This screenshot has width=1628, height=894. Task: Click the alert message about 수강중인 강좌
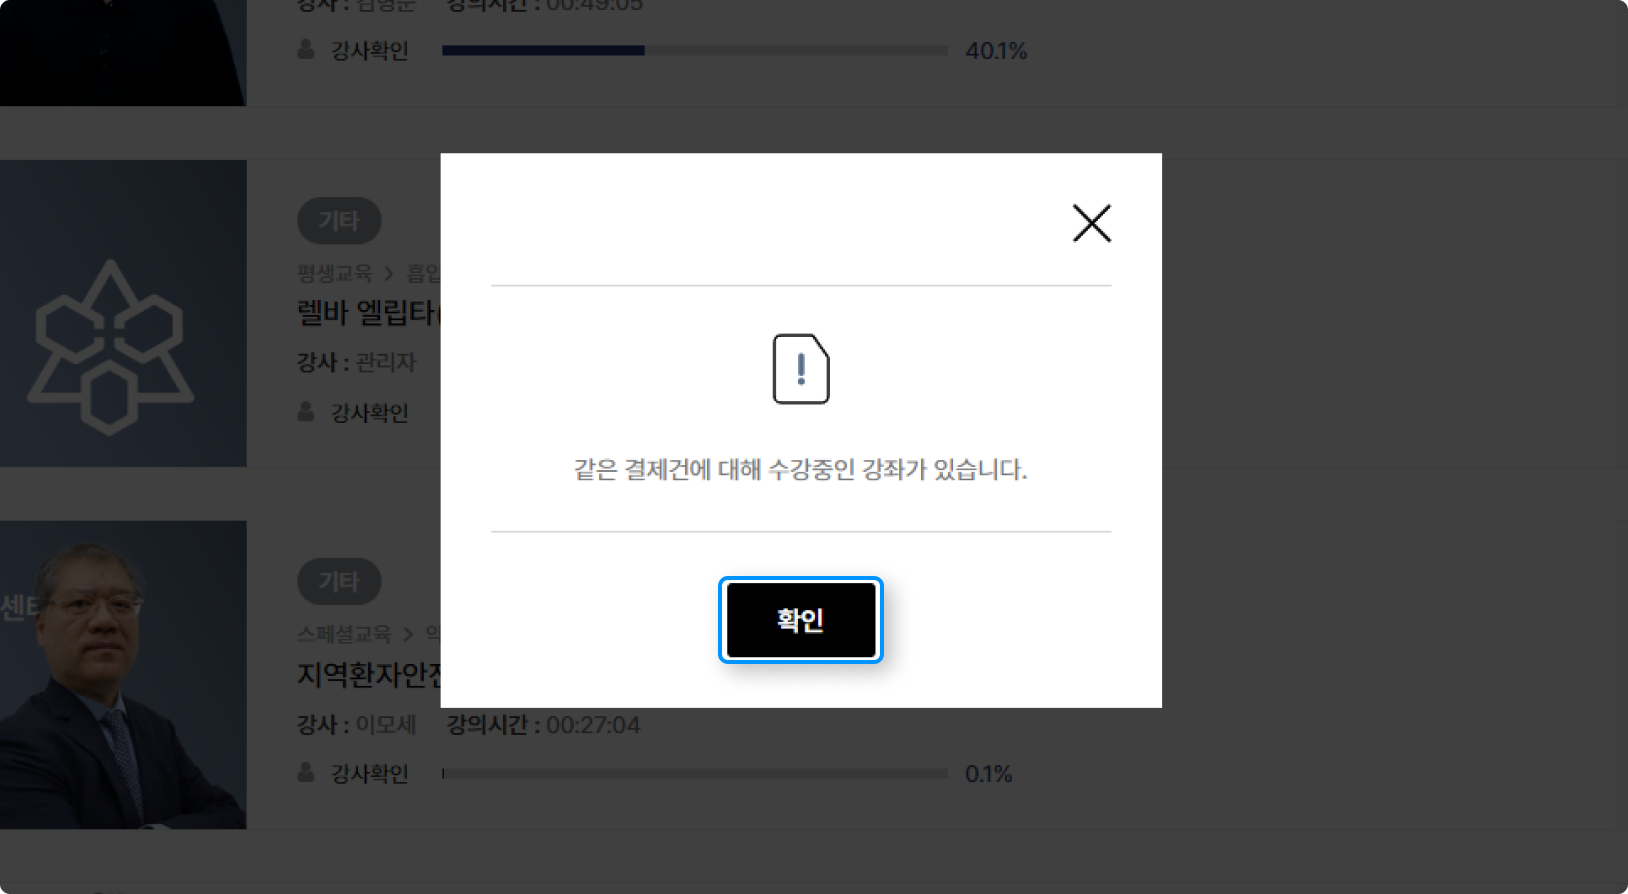(x=800, y=469)
